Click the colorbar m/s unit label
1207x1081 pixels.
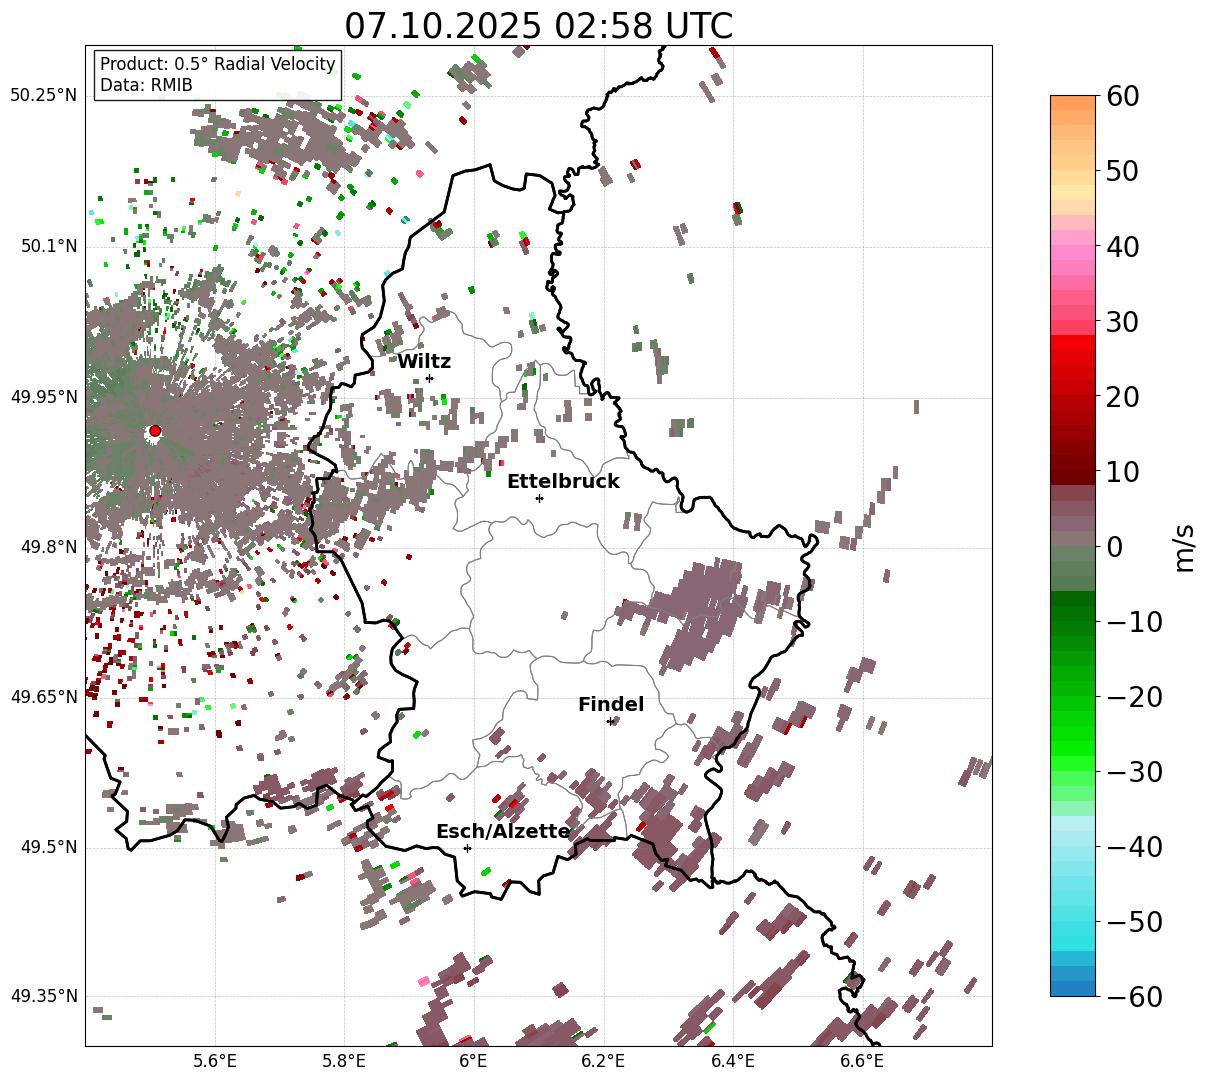pyautogui.click(x=1185, y=547)
